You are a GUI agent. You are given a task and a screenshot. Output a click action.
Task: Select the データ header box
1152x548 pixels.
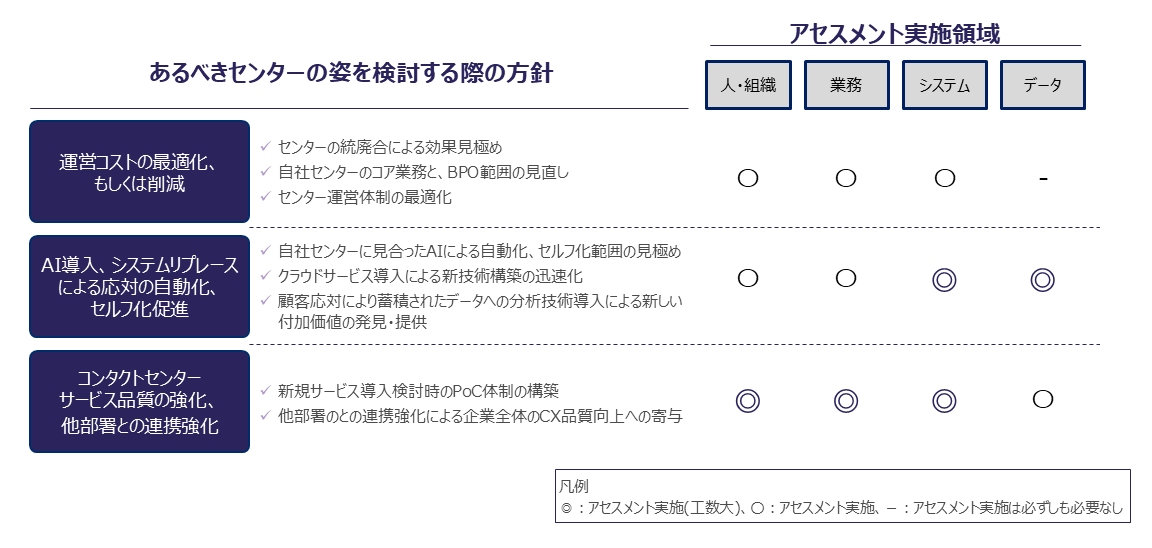(x=1042, y=86)
